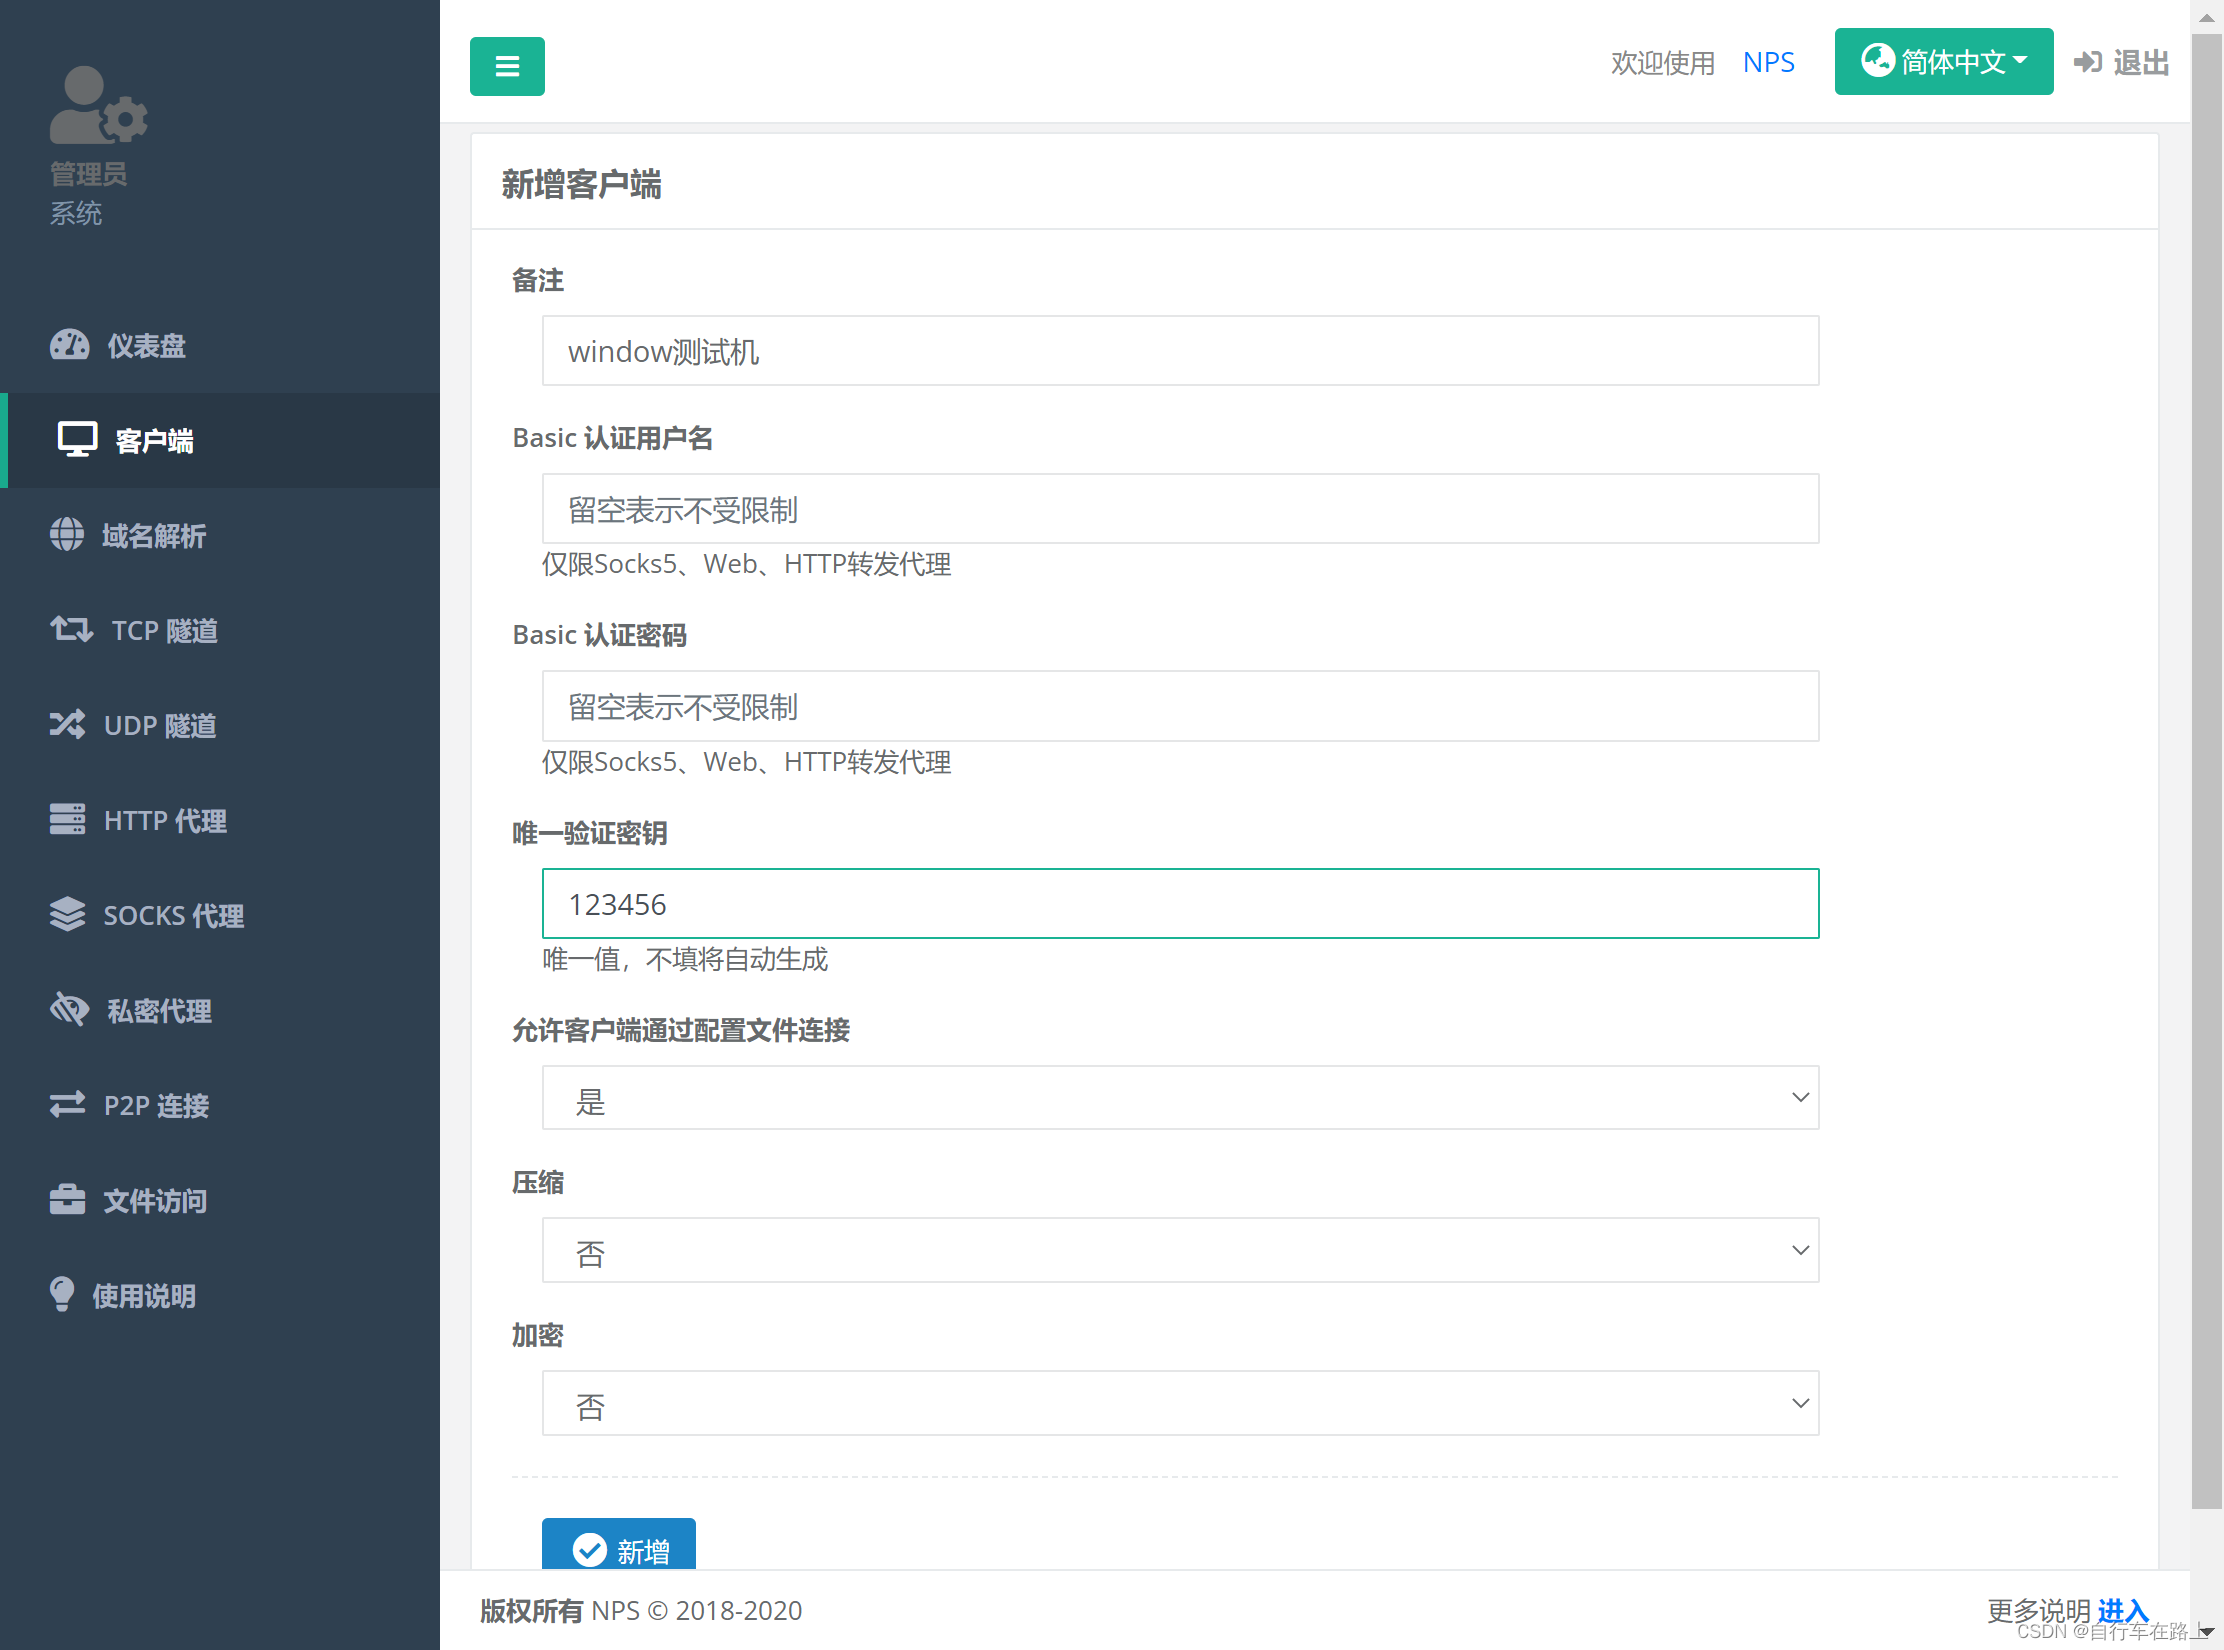Image resolution: width=2224 pixels, height=1650 pixels.
Task: Click the 备注 input with window测试机
Action: click(x=1180, y=351)
